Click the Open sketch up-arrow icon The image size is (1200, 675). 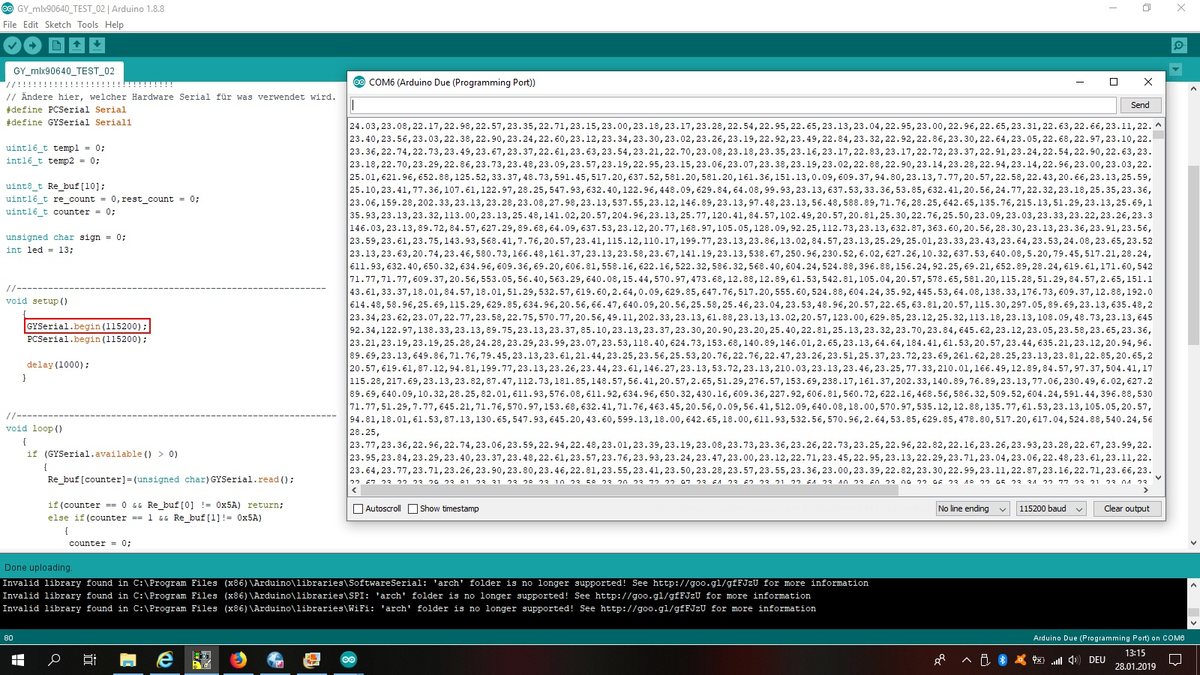click(x=77, y=45)
